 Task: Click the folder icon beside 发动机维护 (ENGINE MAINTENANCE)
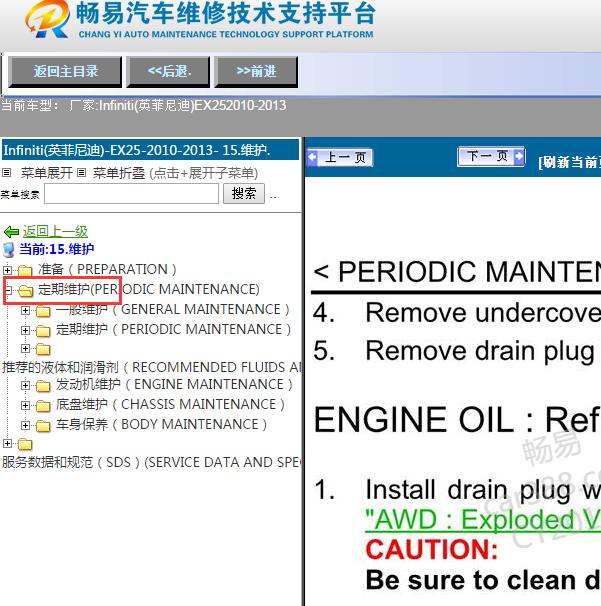[x=43, y=385]
